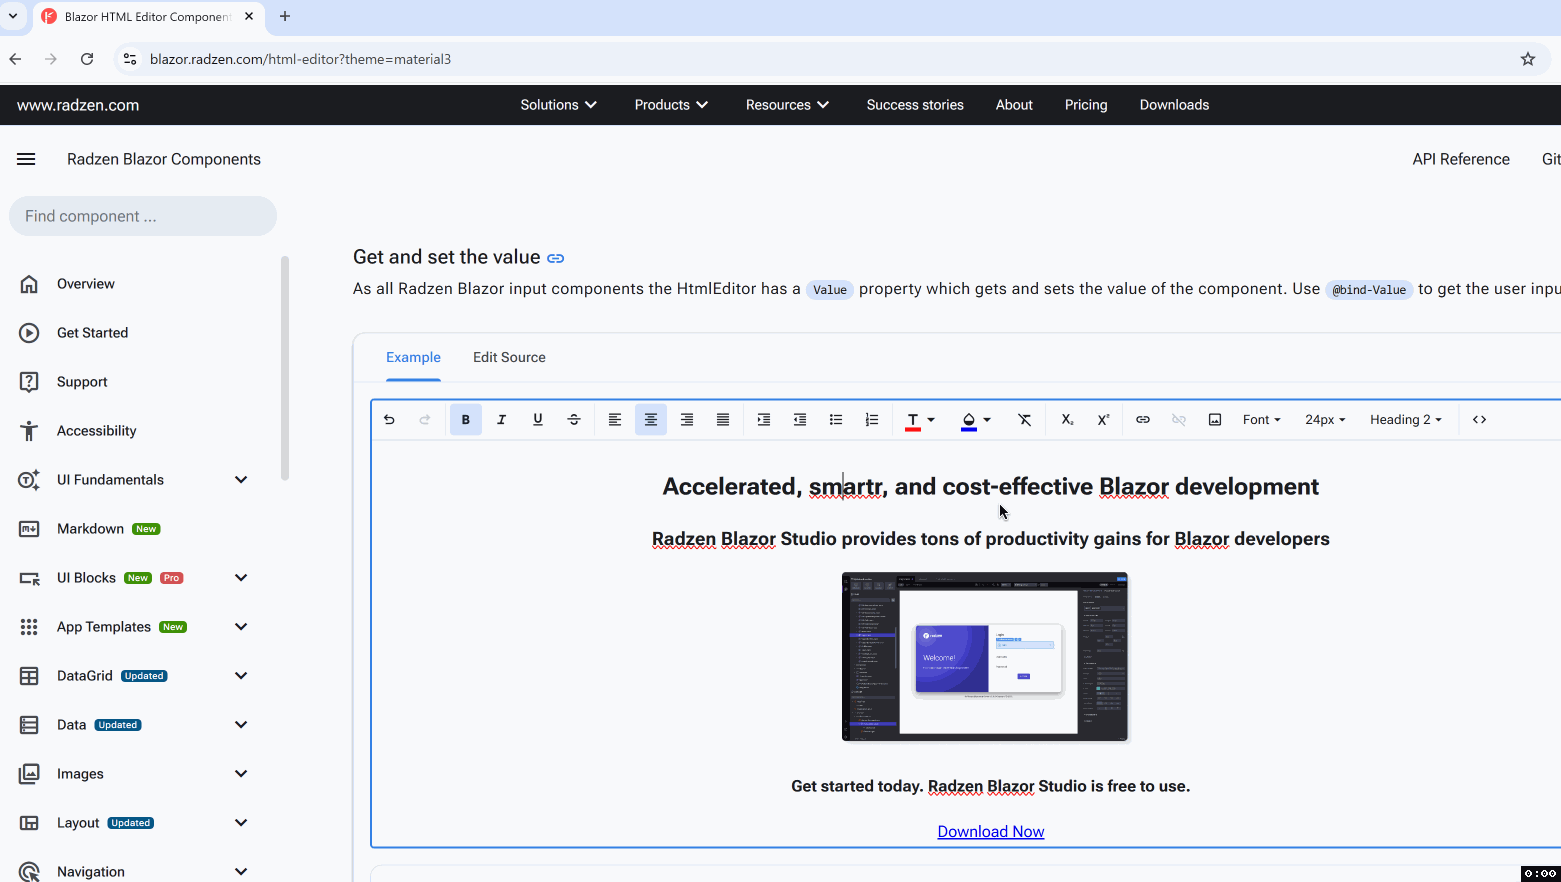Undo the last edit in the editor
Screen dimensions: 1561x882
(x=389, y=420)
